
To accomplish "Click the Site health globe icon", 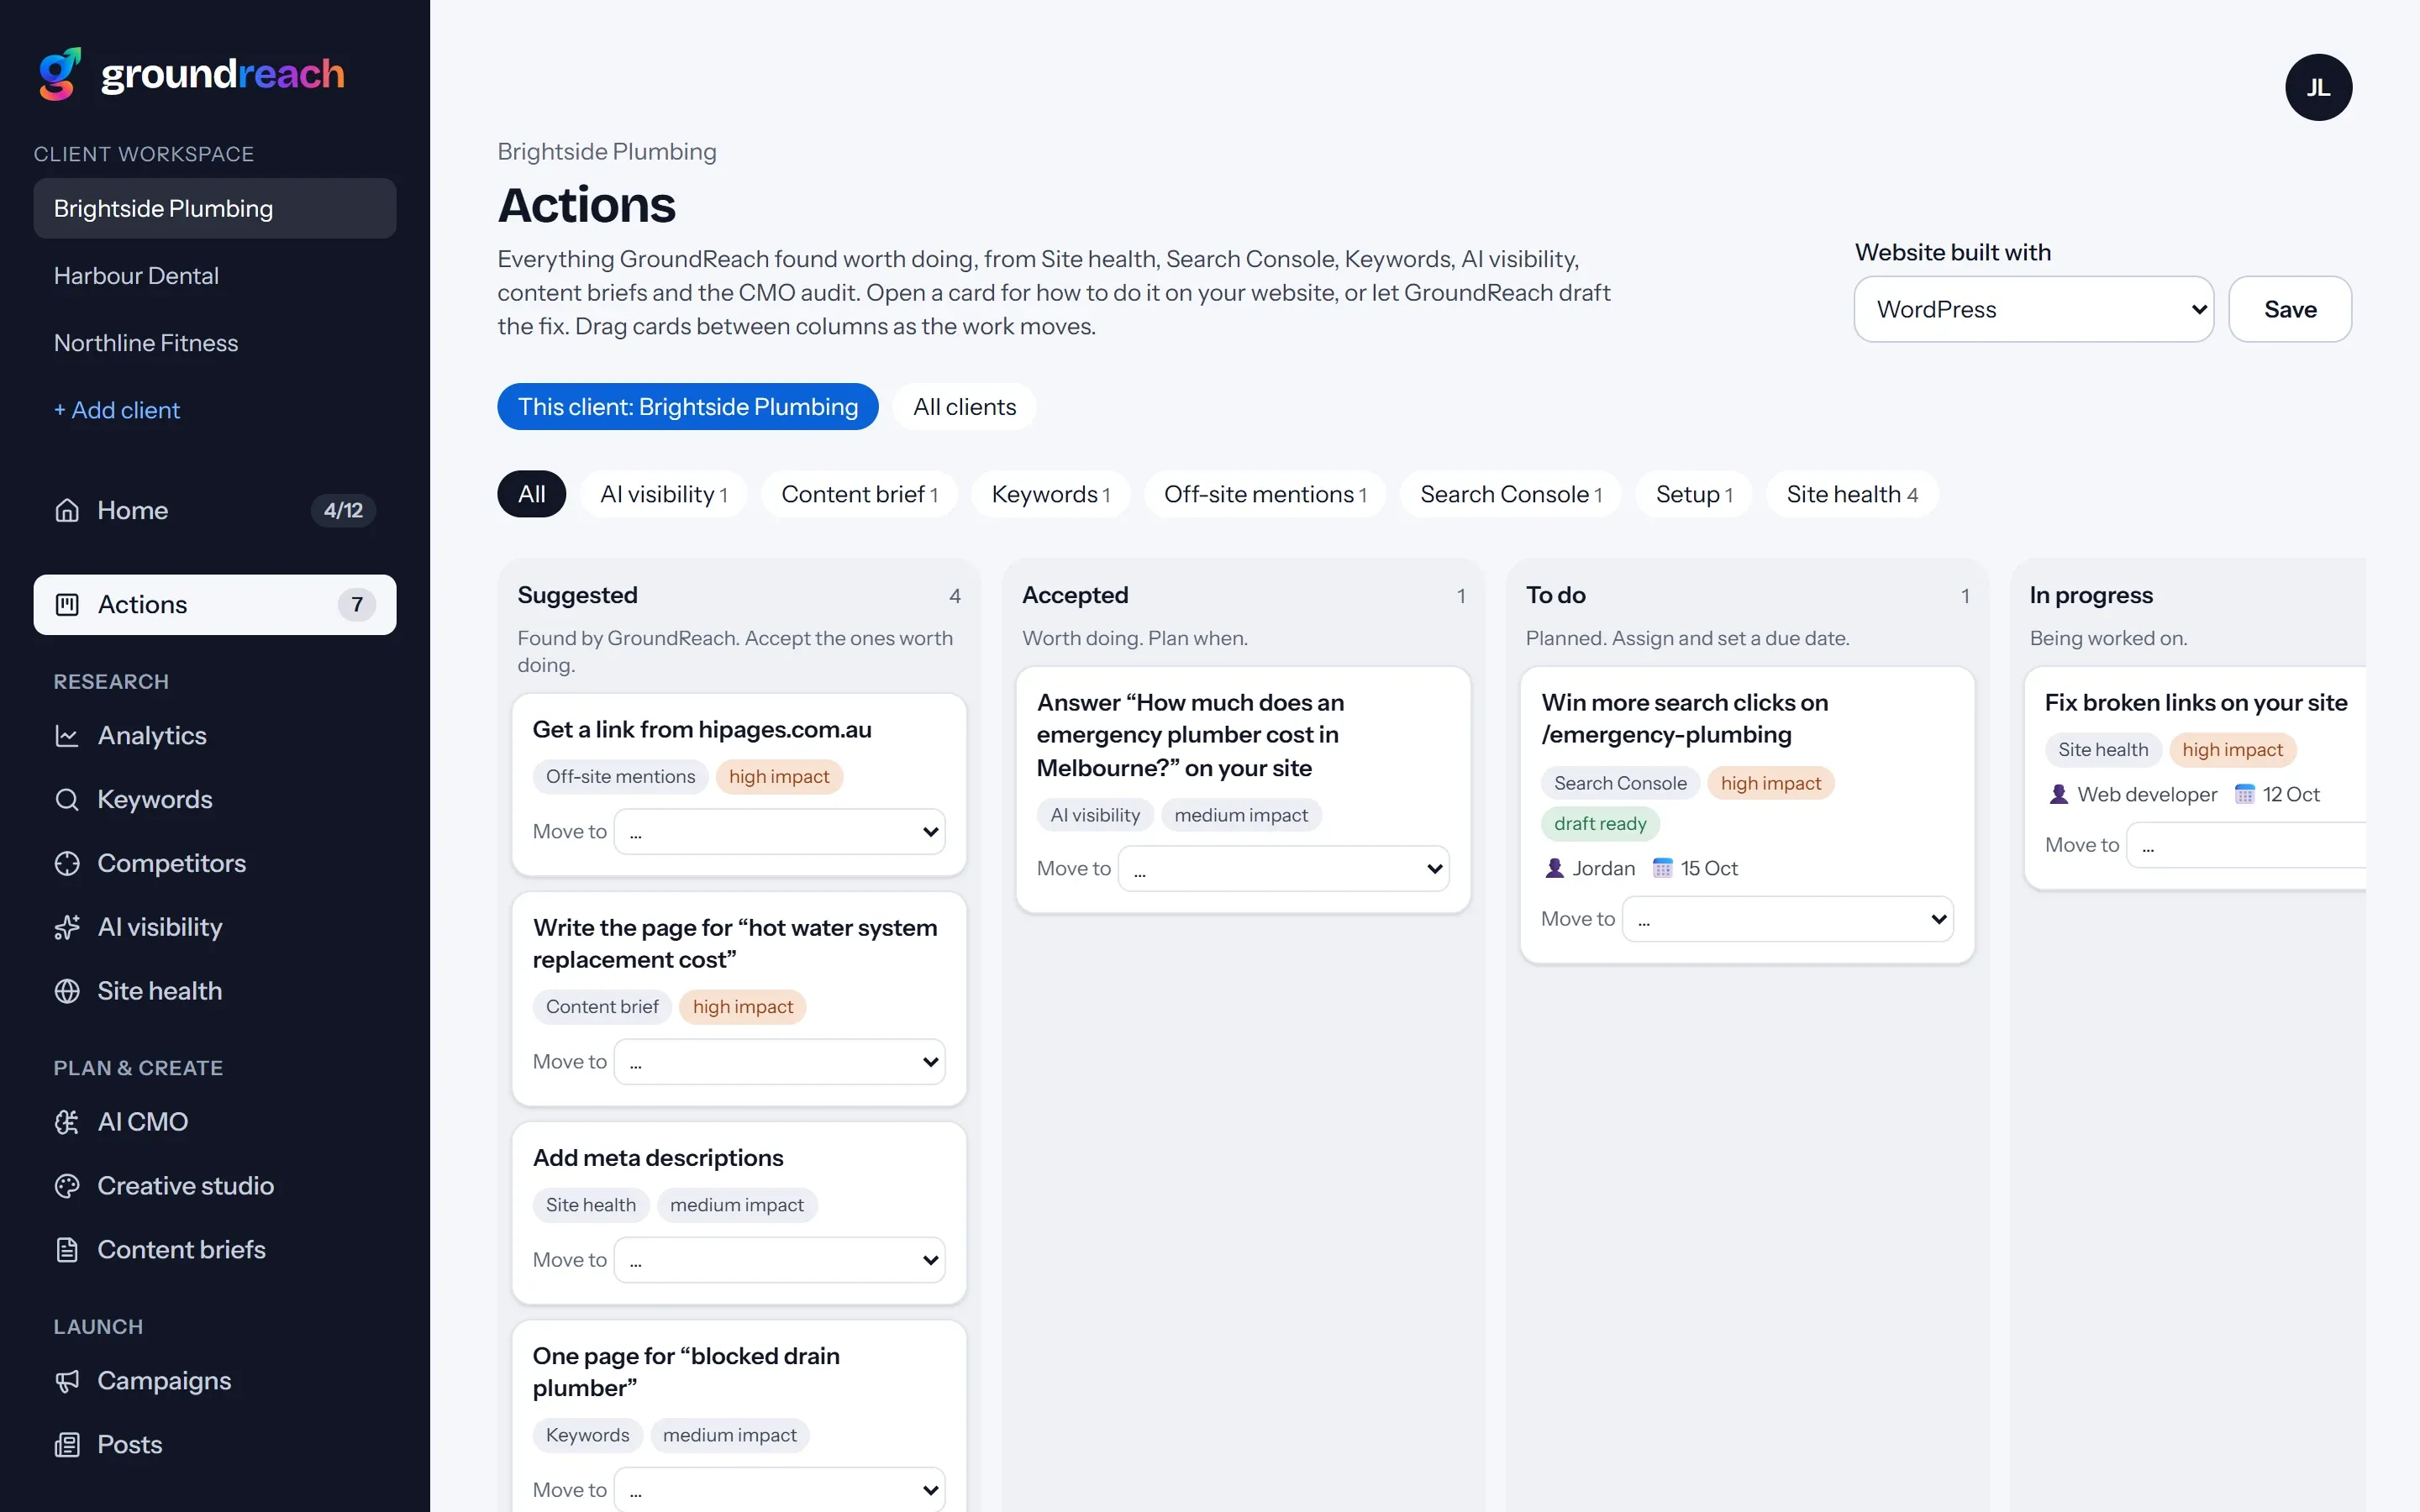I will click(67, 991).
